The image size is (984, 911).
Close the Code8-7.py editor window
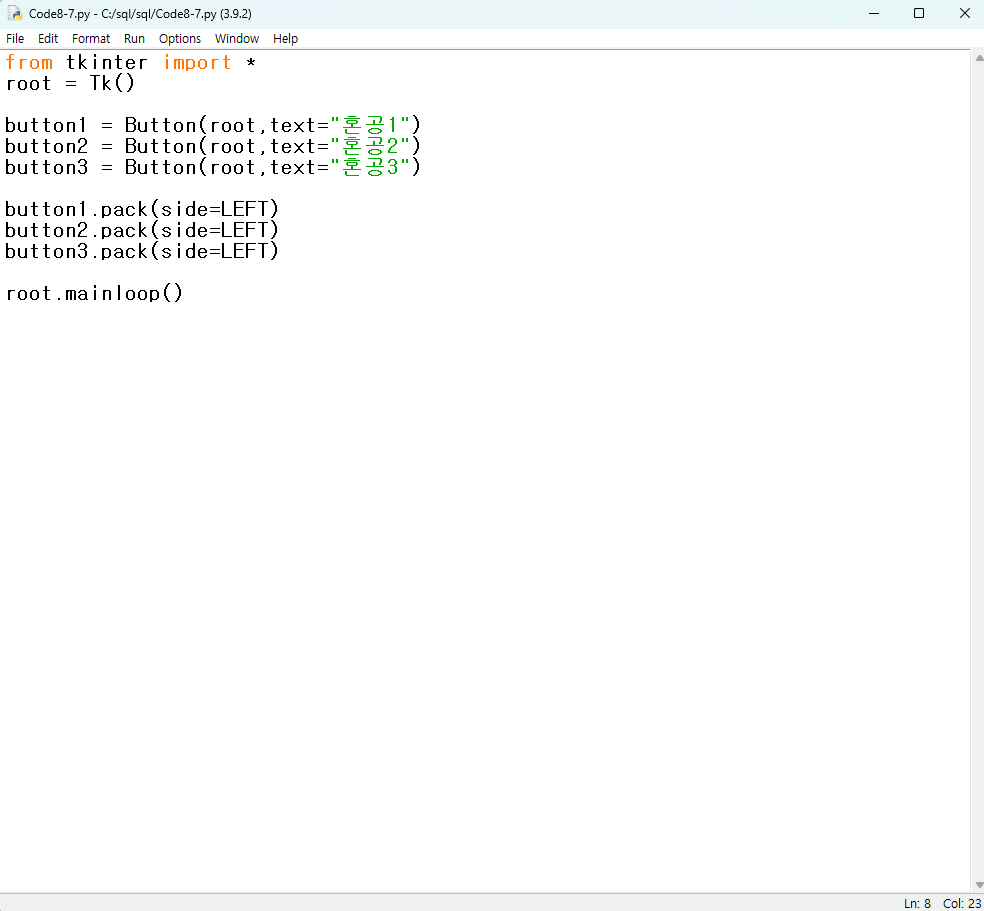point(965,13)
